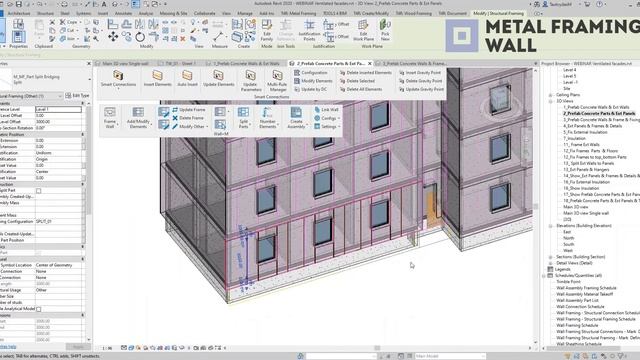The height and width of the screenshot is (360, 640).
Task: Expand the Ceiling Plans tree node
Action: (x=550, y=95)
